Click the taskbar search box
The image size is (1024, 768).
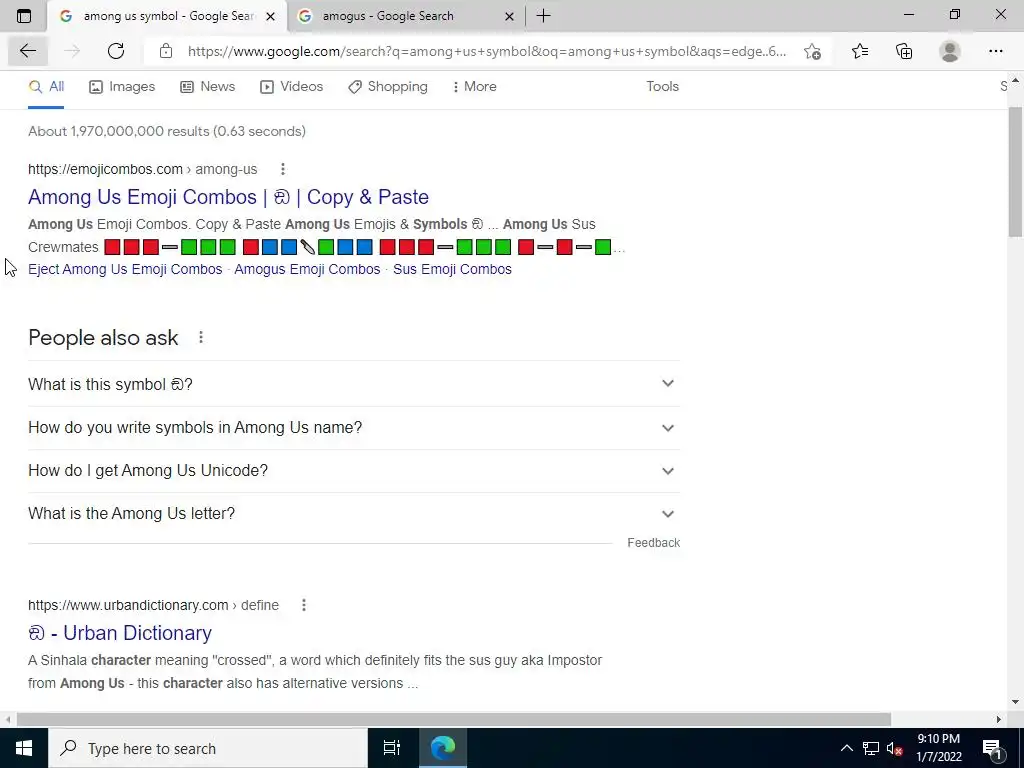[208, 748]
